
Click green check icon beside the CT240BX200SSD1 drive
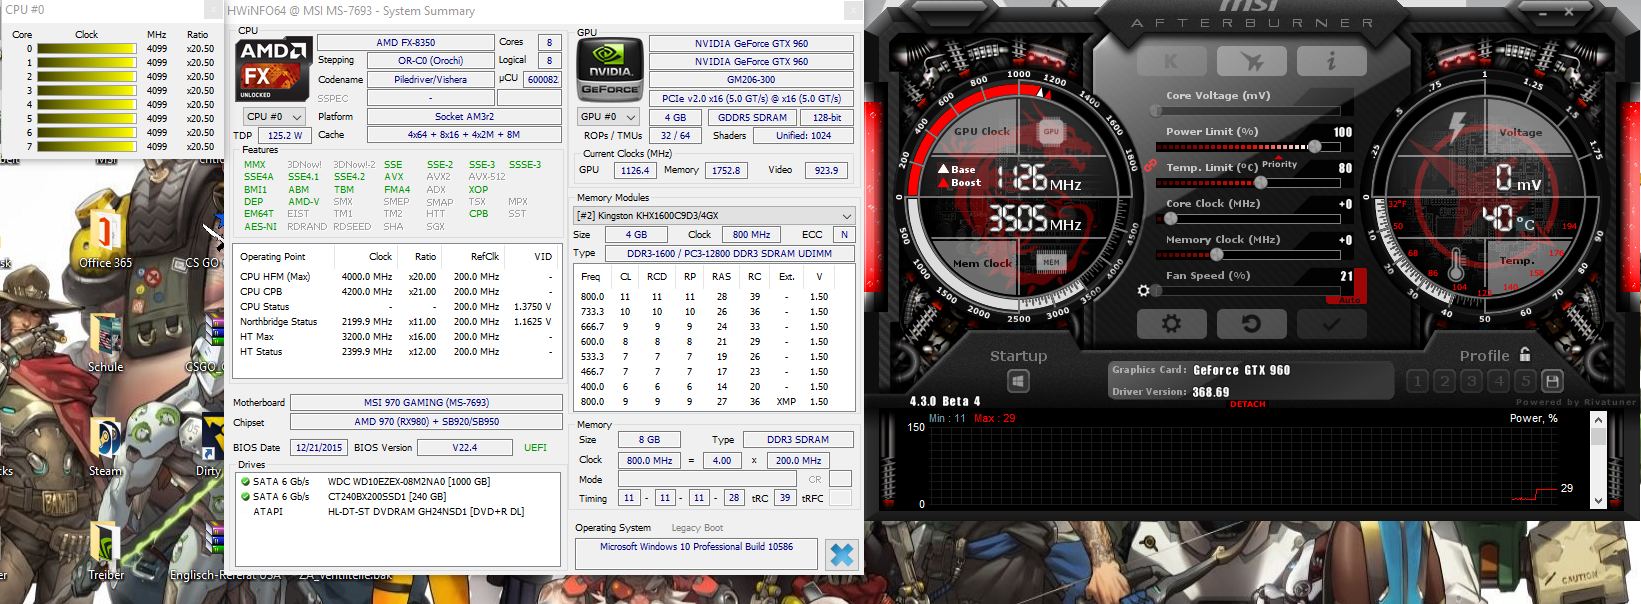click(245, 497)
